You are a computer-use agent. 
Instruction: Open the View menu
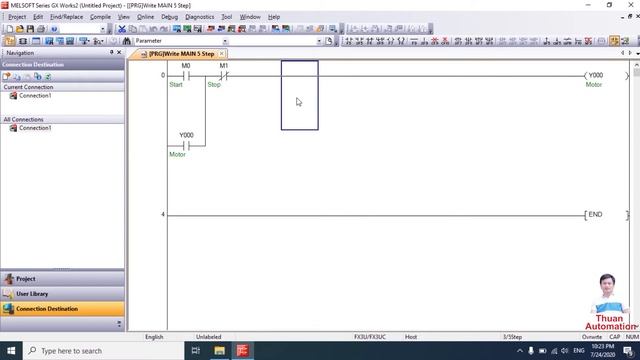124,17
